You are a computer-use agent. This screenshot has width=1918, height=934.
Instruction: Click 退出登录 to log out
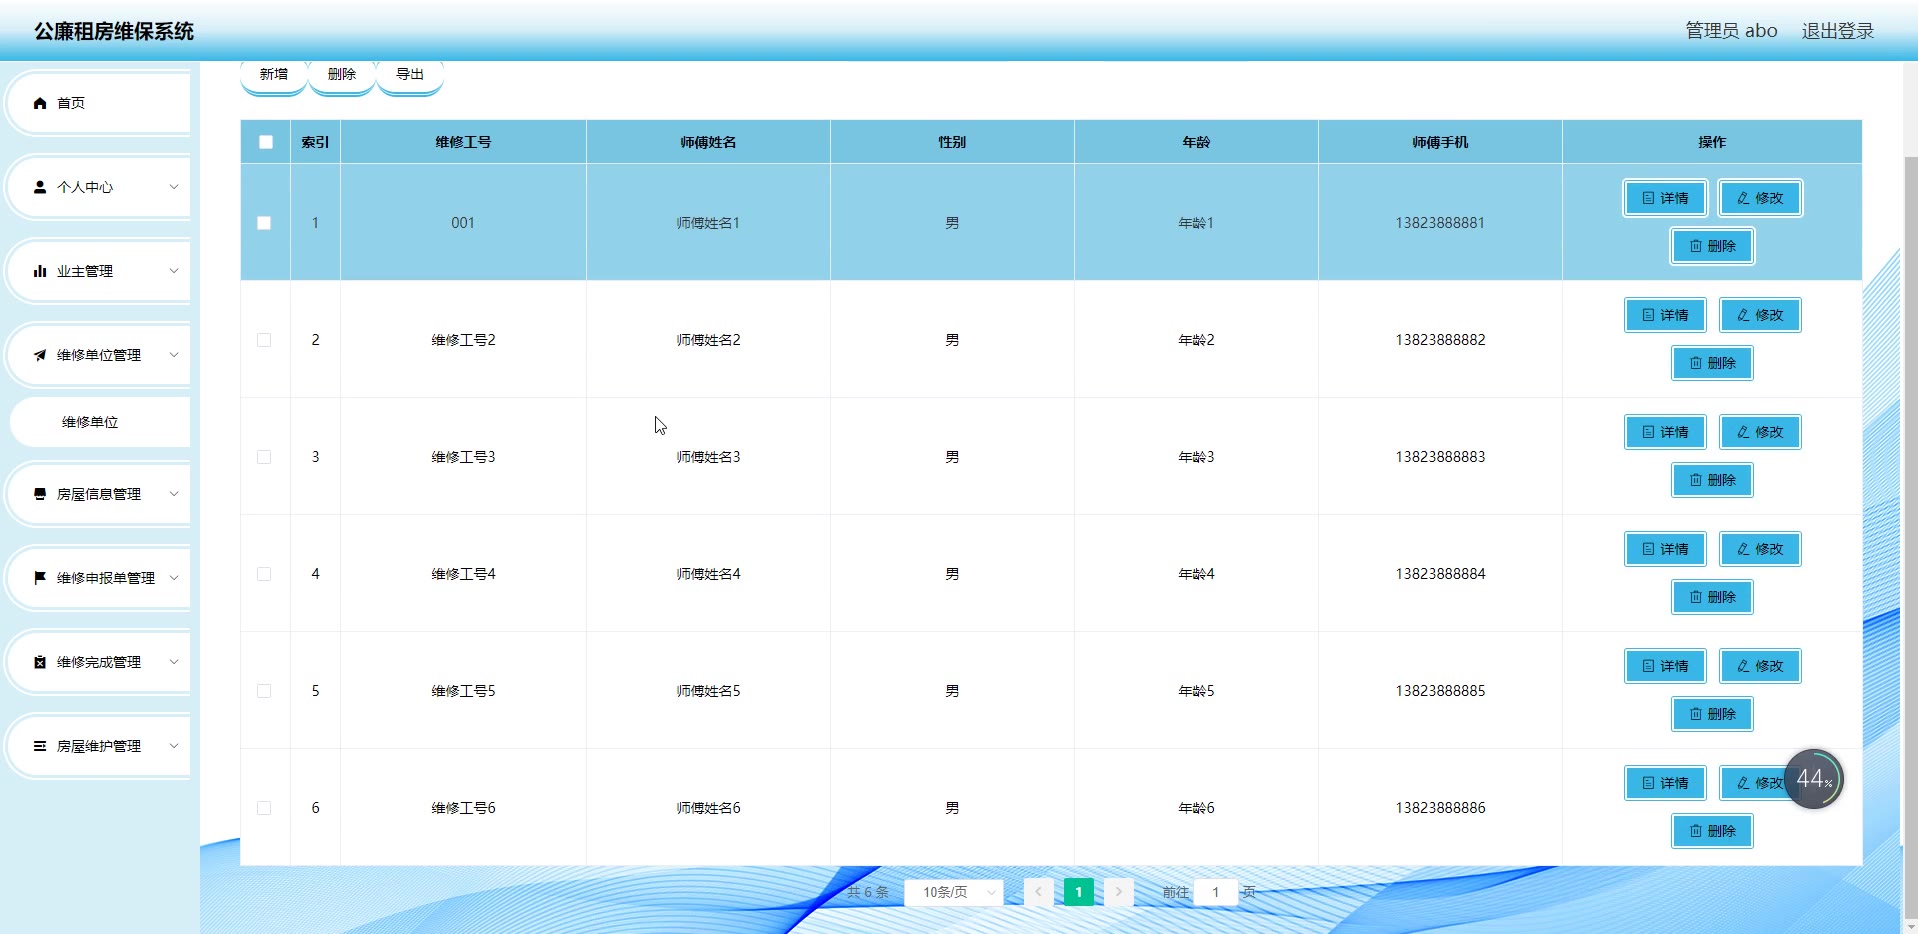(1837, 31)
